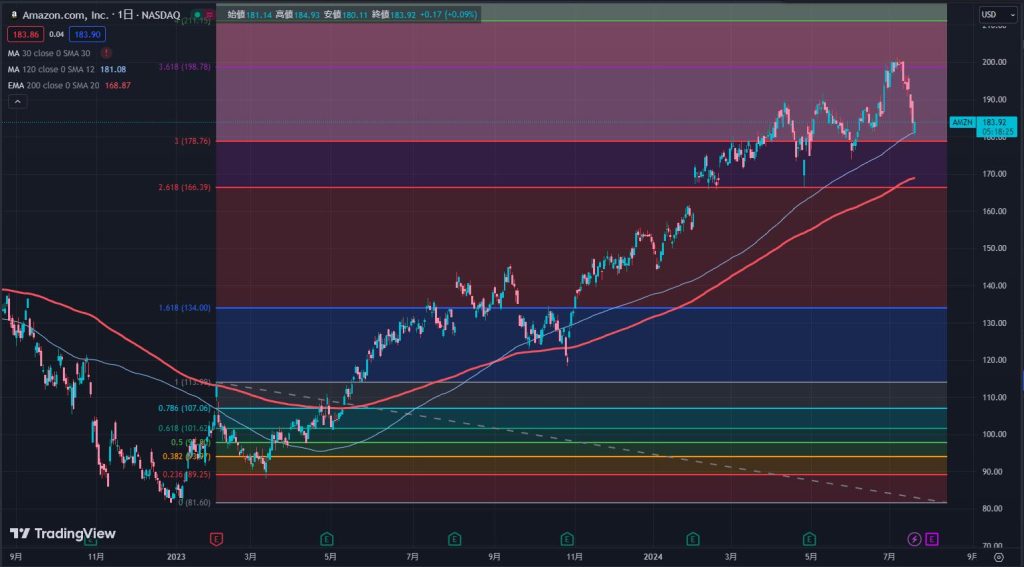Click the 終値 183.92 close value
1024x567 pixels.
click(x=394, y=14)
